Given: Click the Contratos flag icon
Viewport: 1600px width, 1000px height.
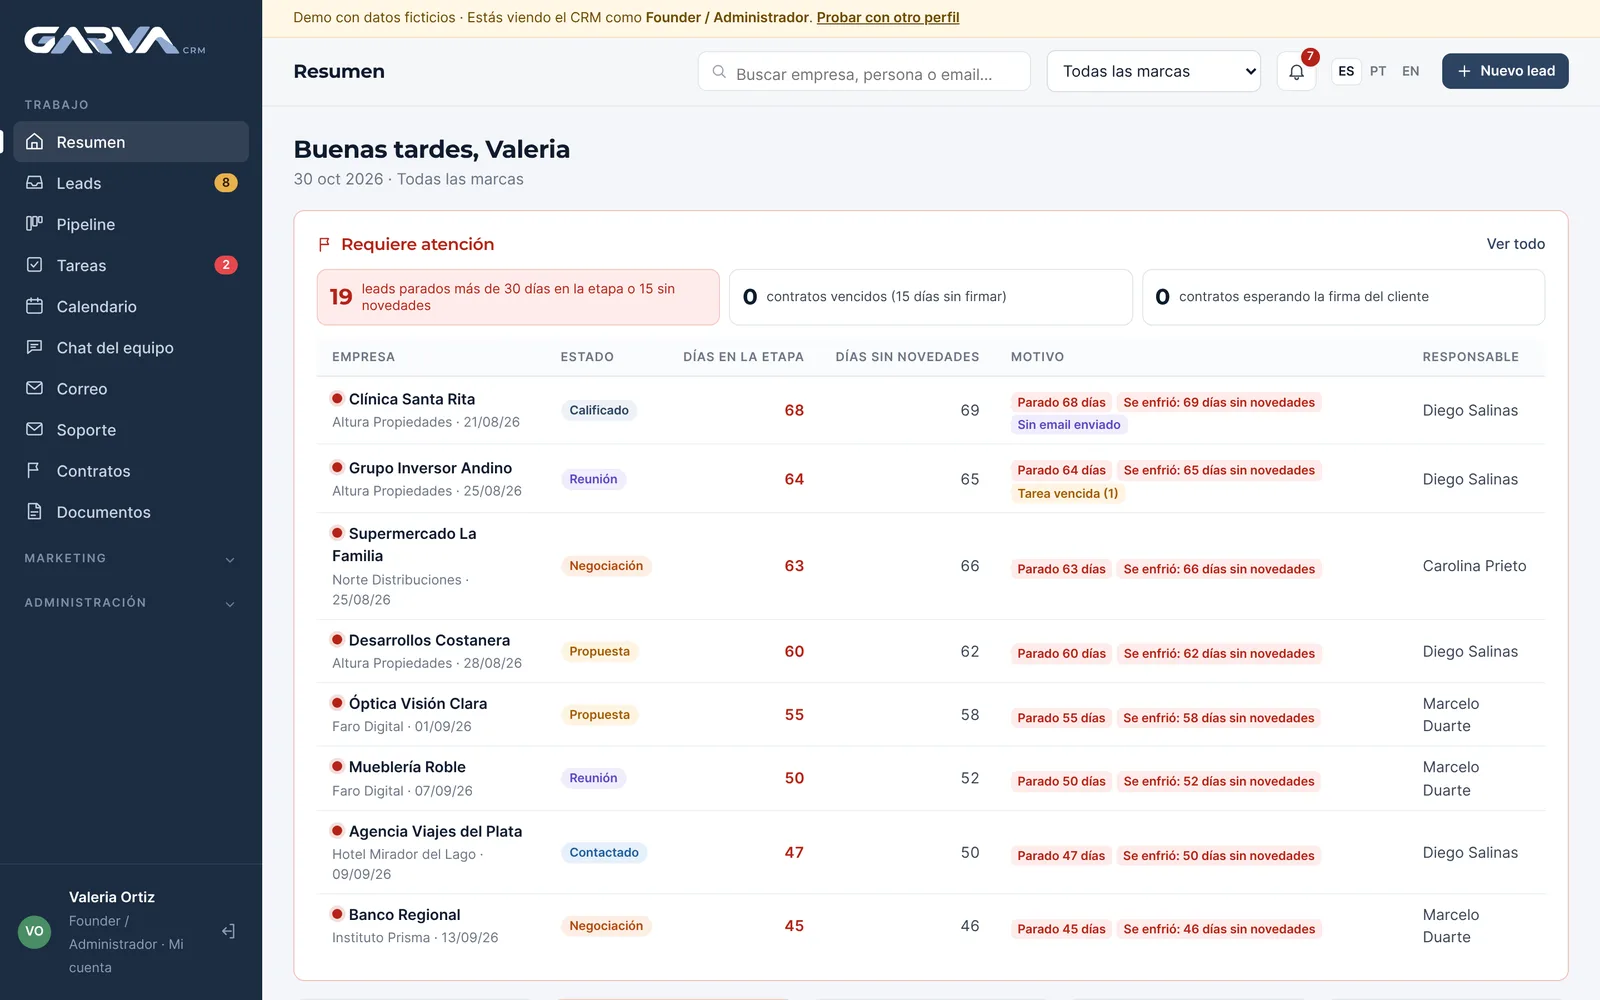Looking at the screenshot, I should click(x=35, y=469).
